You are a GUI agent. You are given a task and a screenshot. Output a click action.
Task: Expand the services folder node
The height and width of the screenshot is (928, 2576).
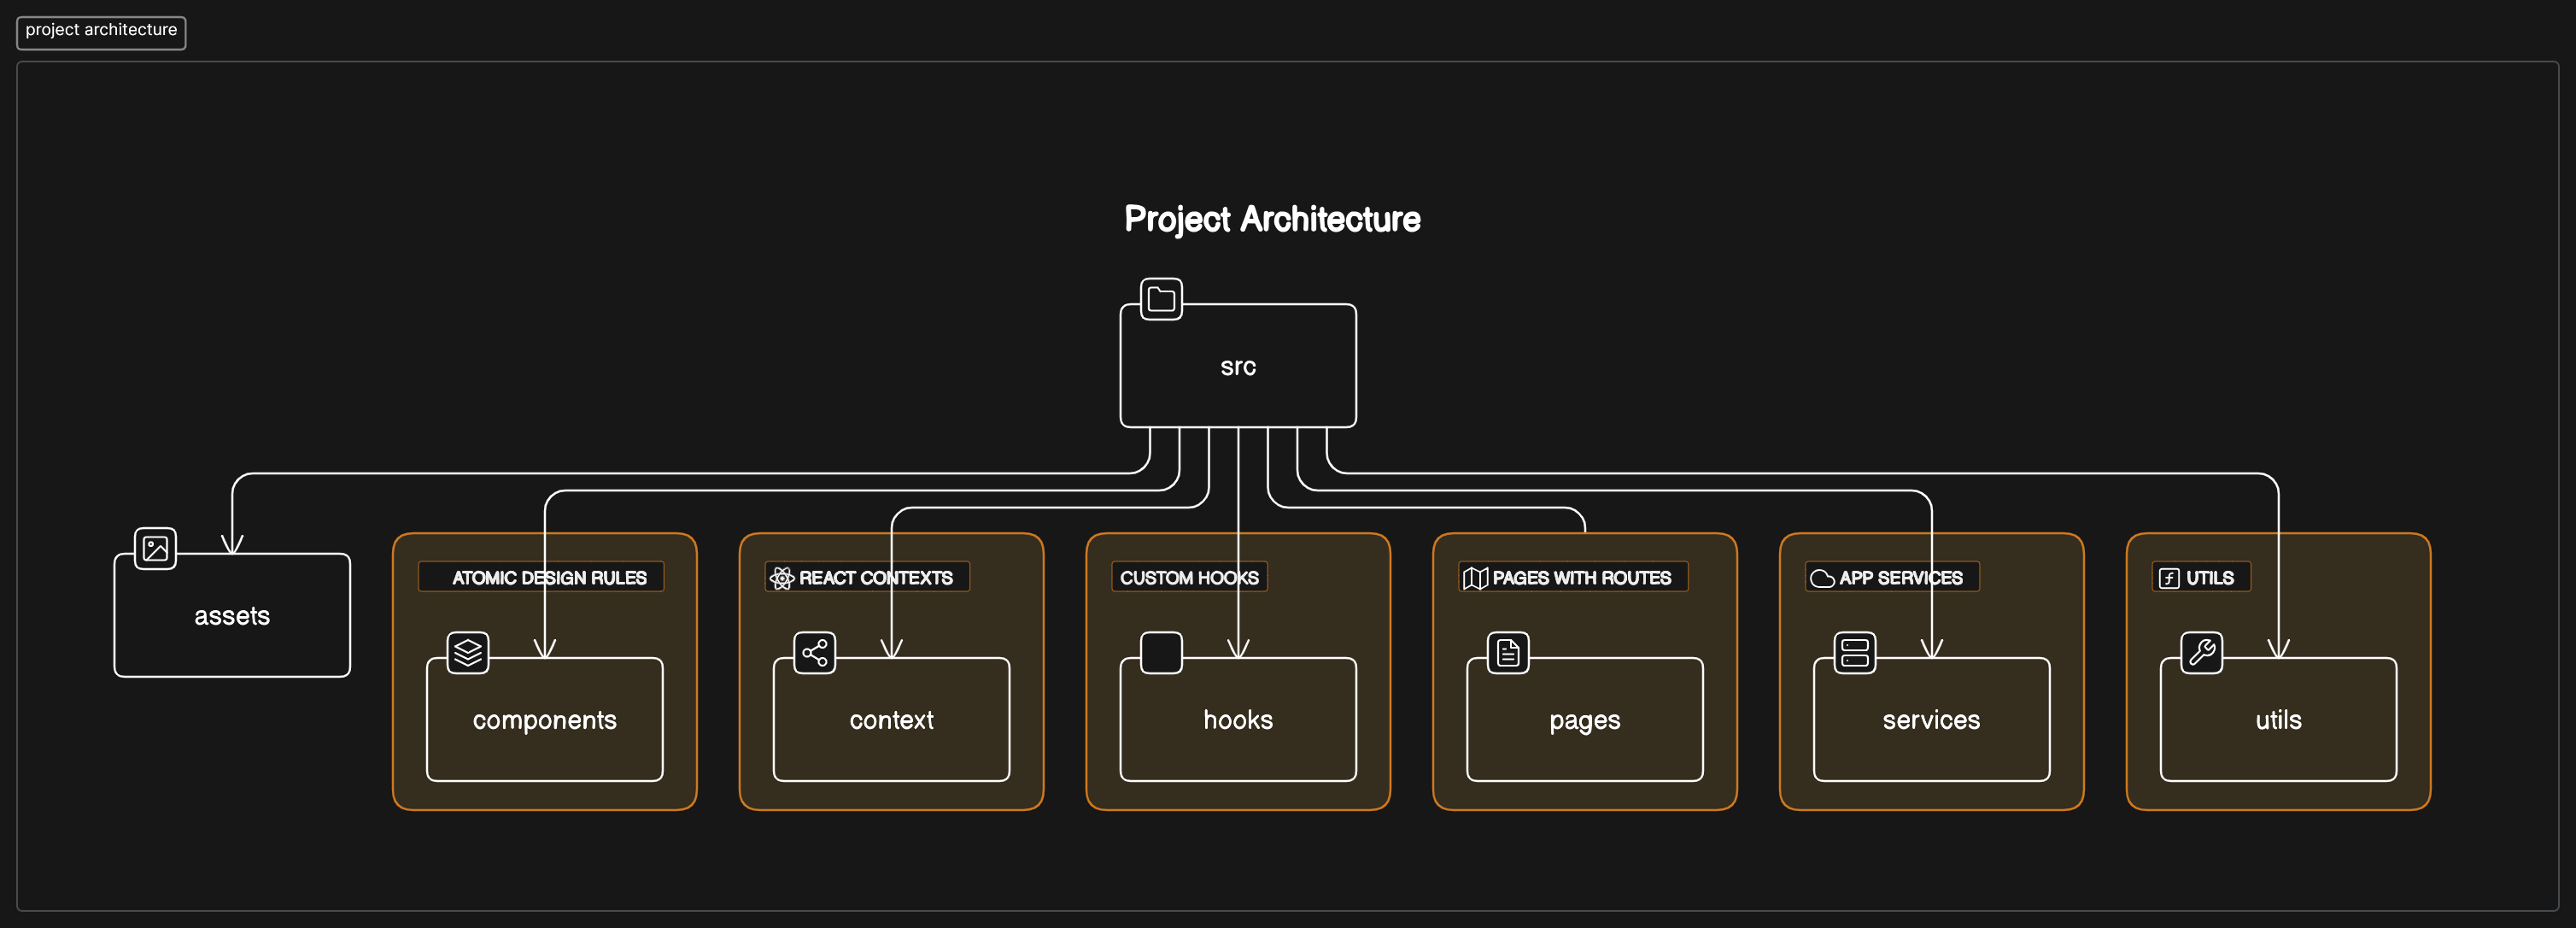coord(1930,718)
